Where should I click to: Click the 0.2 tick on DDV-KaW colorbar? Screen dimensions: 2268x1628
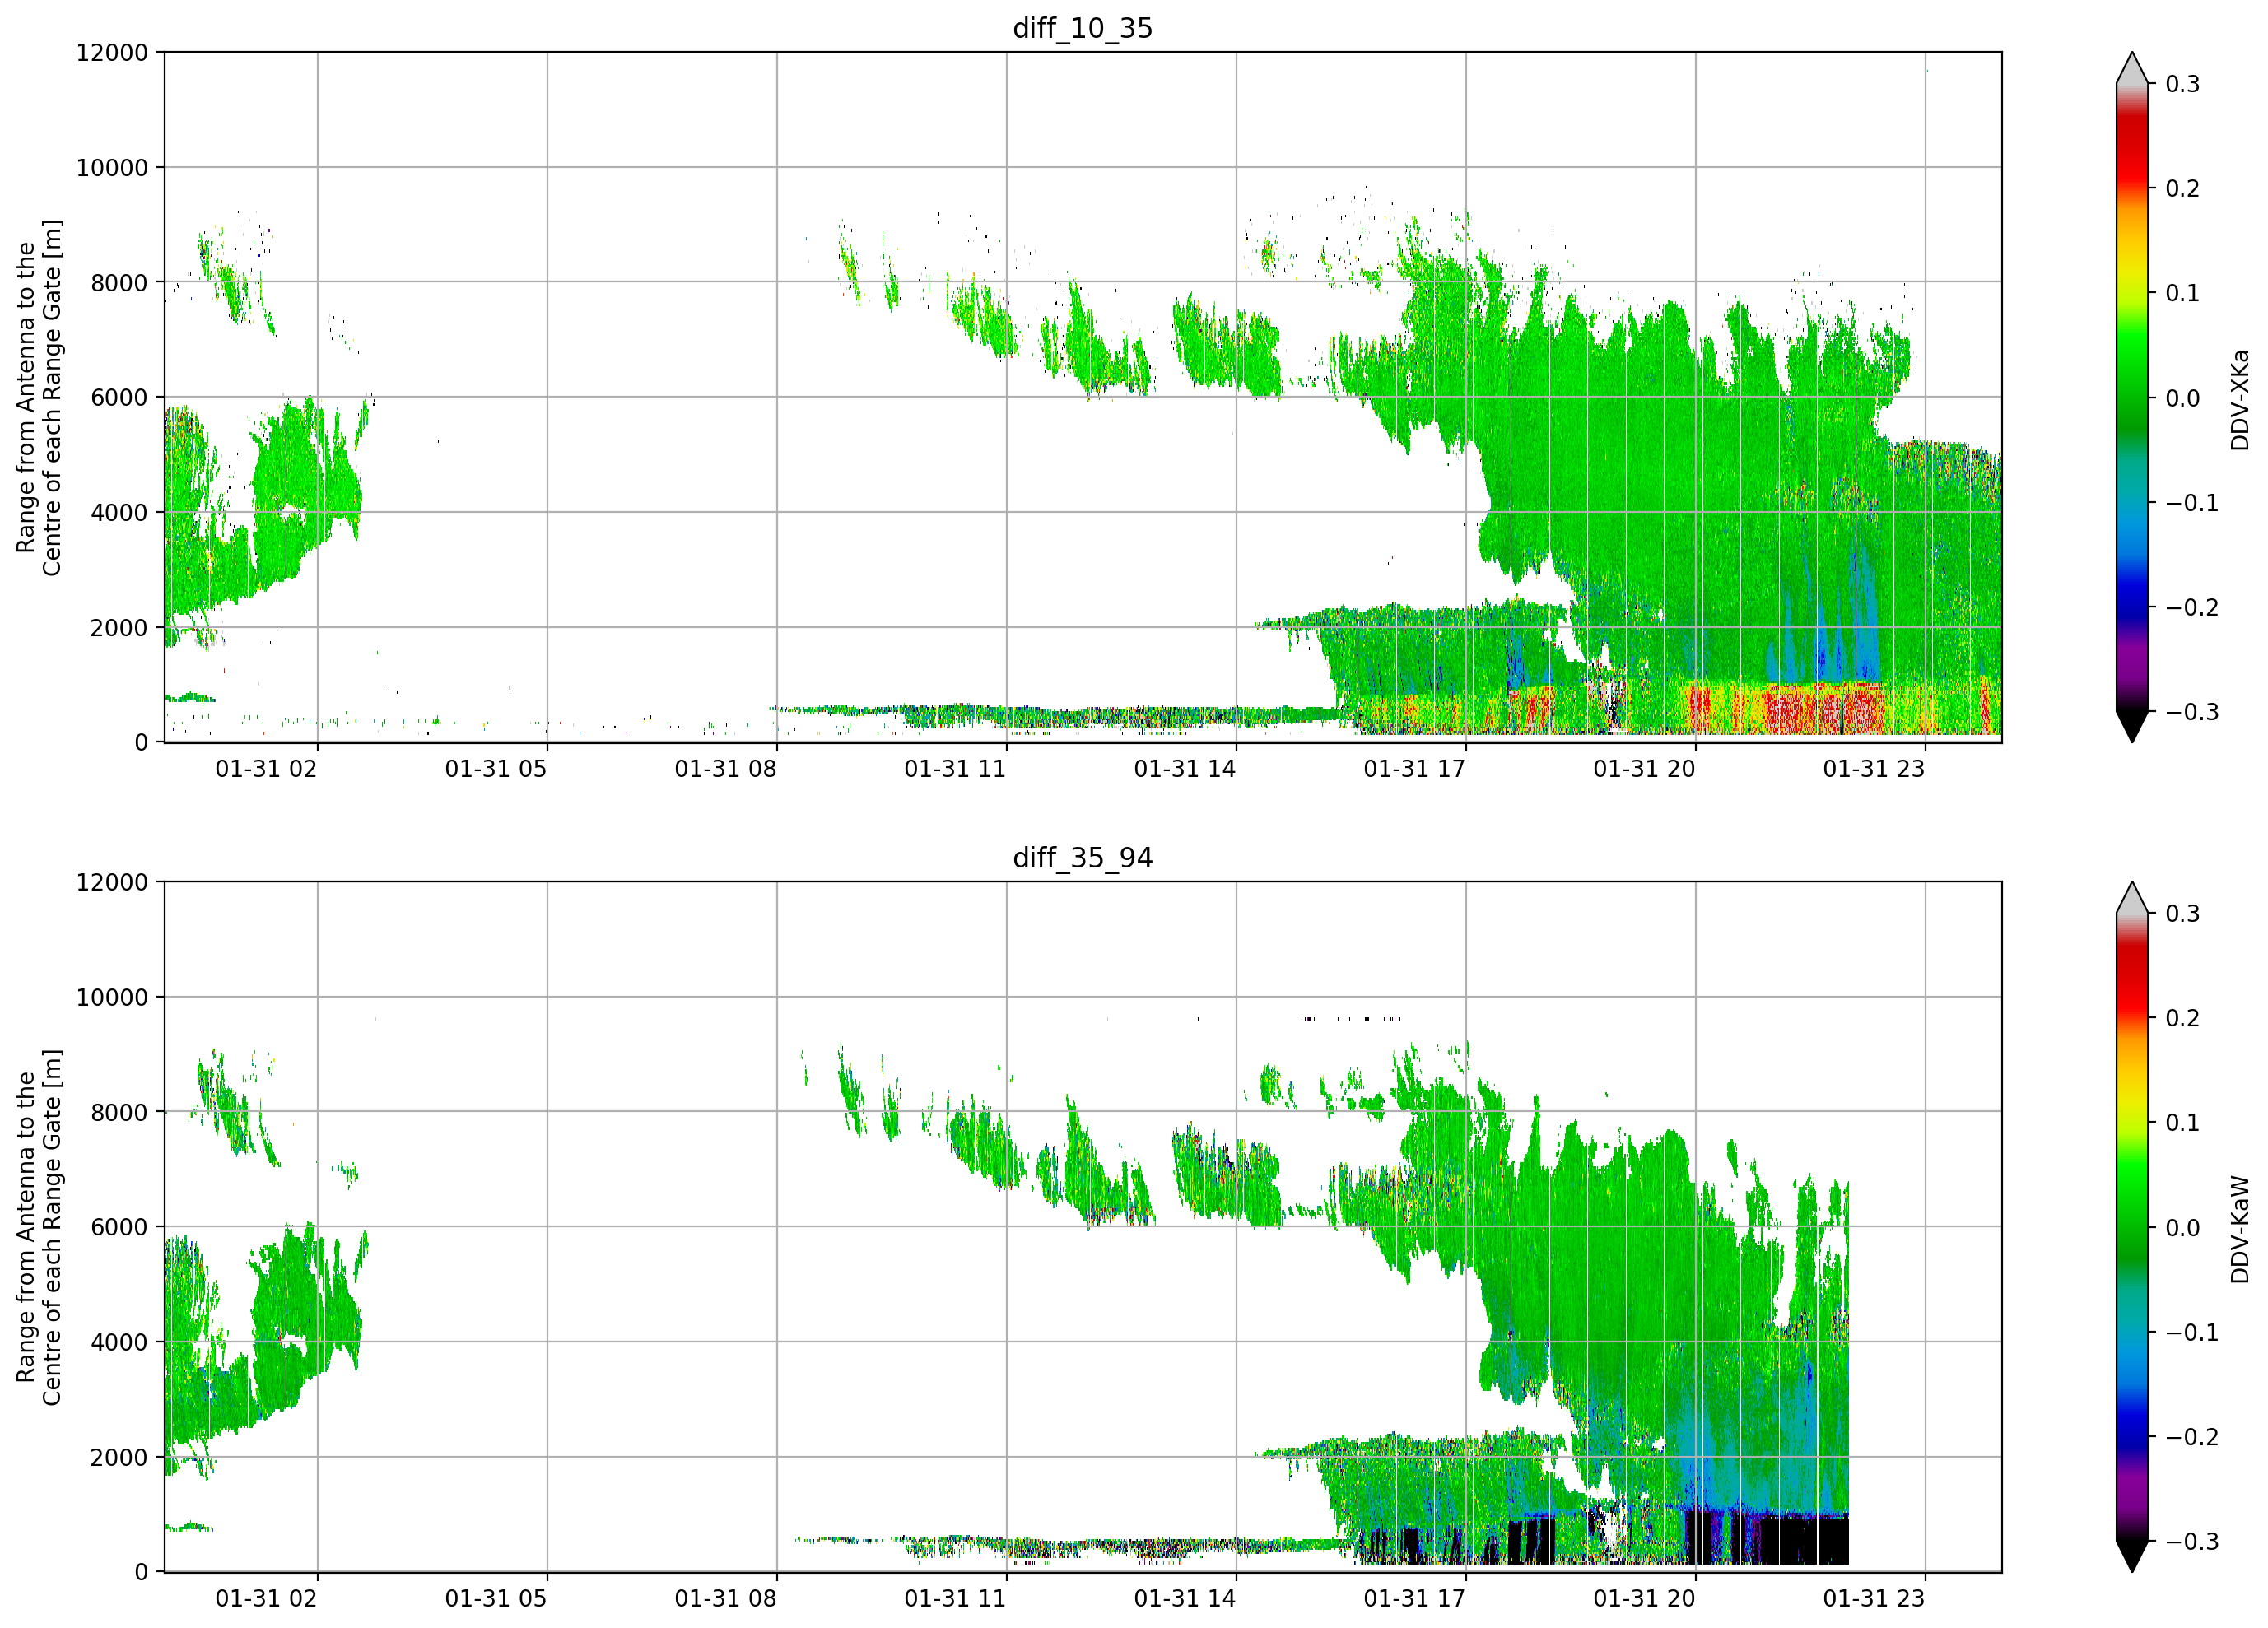coord(2183,1019)
